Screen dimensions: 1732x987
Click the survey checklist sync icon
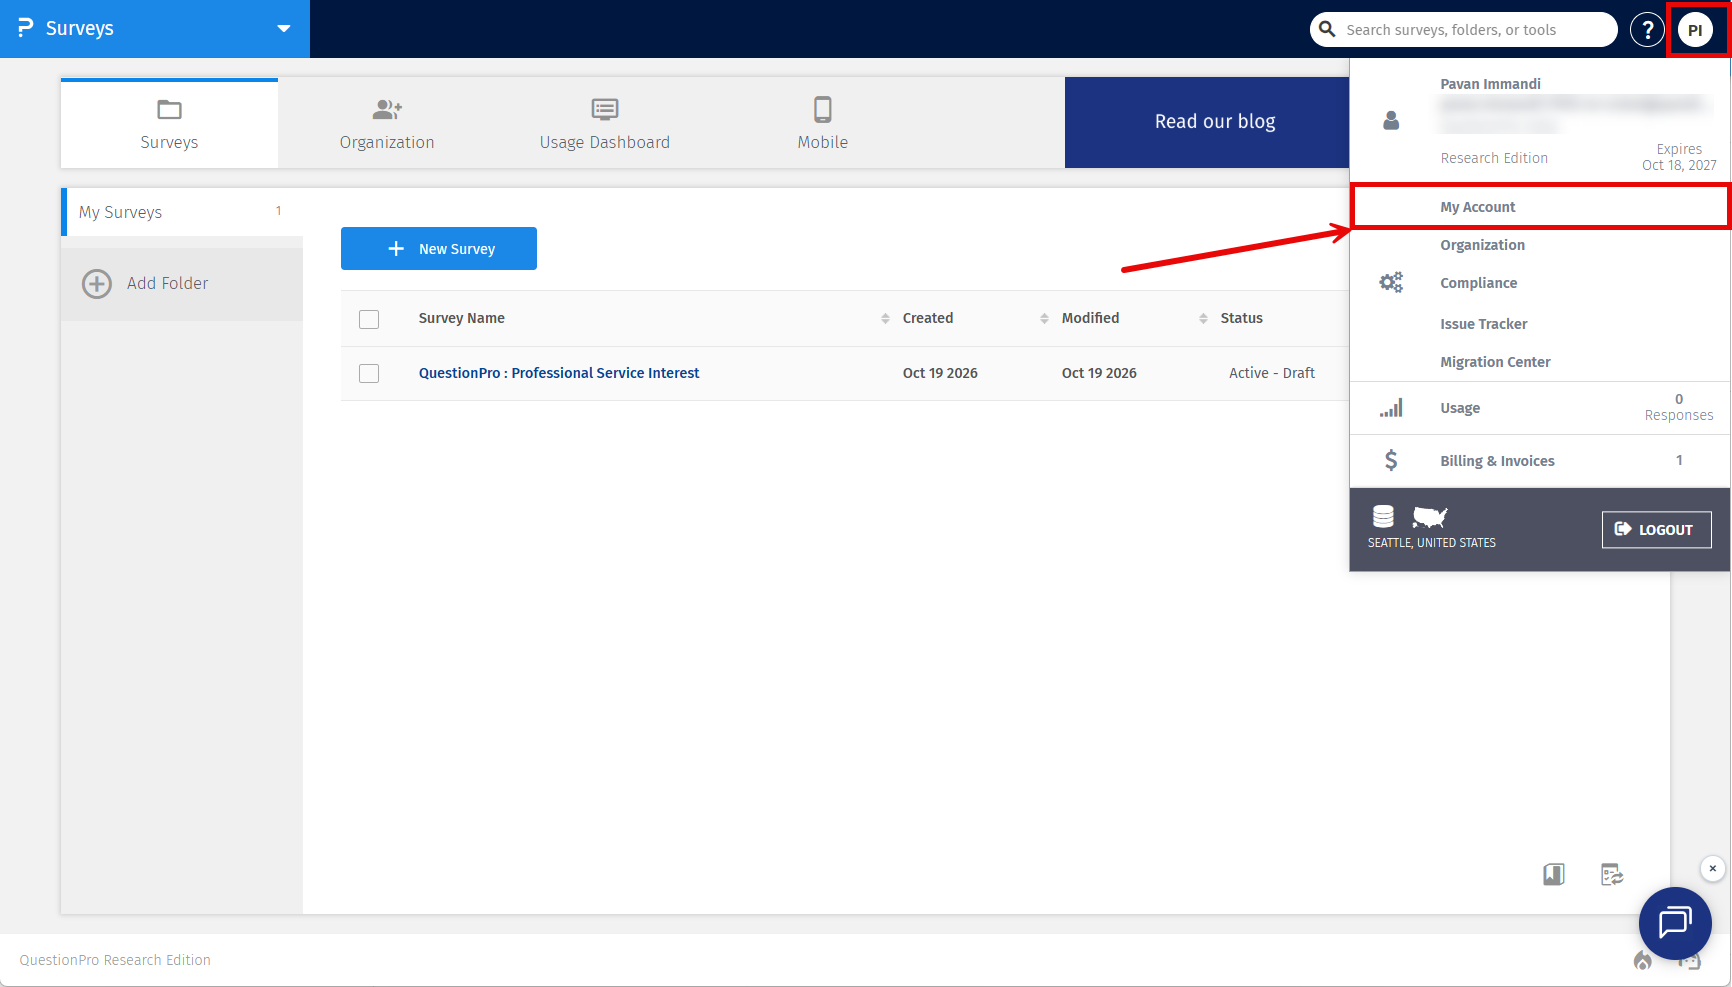pos(1612,875)
